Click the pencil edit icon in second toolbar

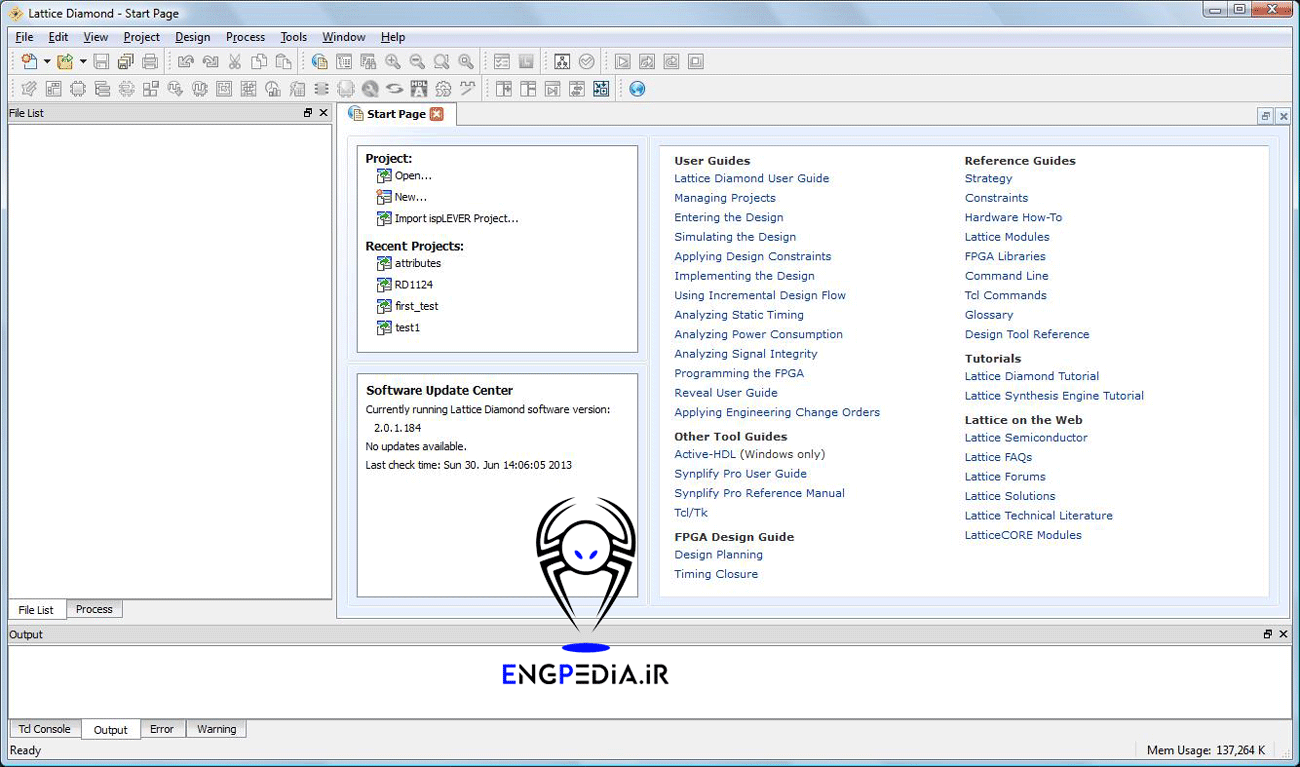pos(29,89)
